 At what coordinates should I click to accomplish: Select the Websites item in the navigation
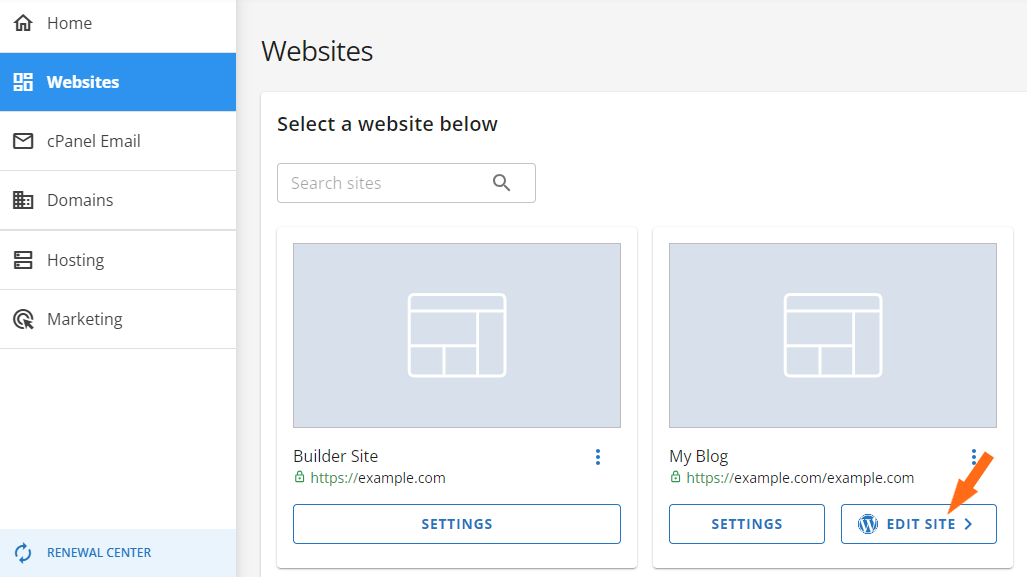click(x=83, y=81)
